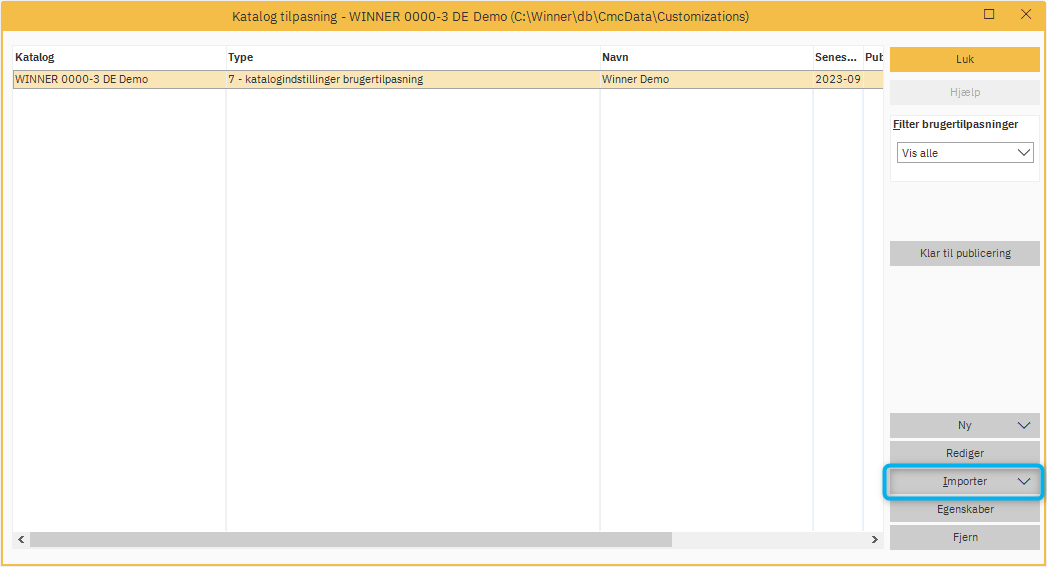Viewport: 1047px width, 567px height.
Task: Open the Vis alle filter dropdown
Action: point(965,153)
